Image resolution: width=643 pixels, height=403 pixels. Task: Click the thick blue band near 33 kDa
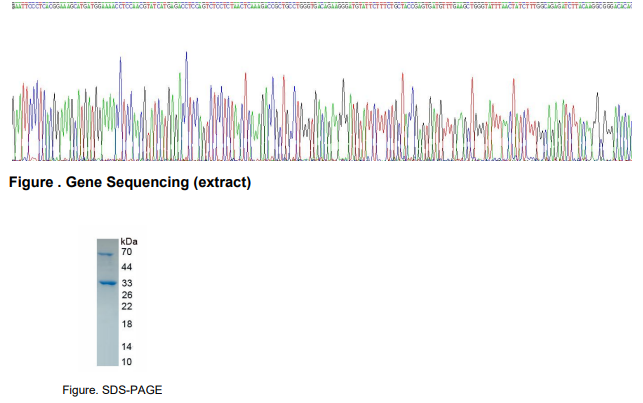point(107,283)
